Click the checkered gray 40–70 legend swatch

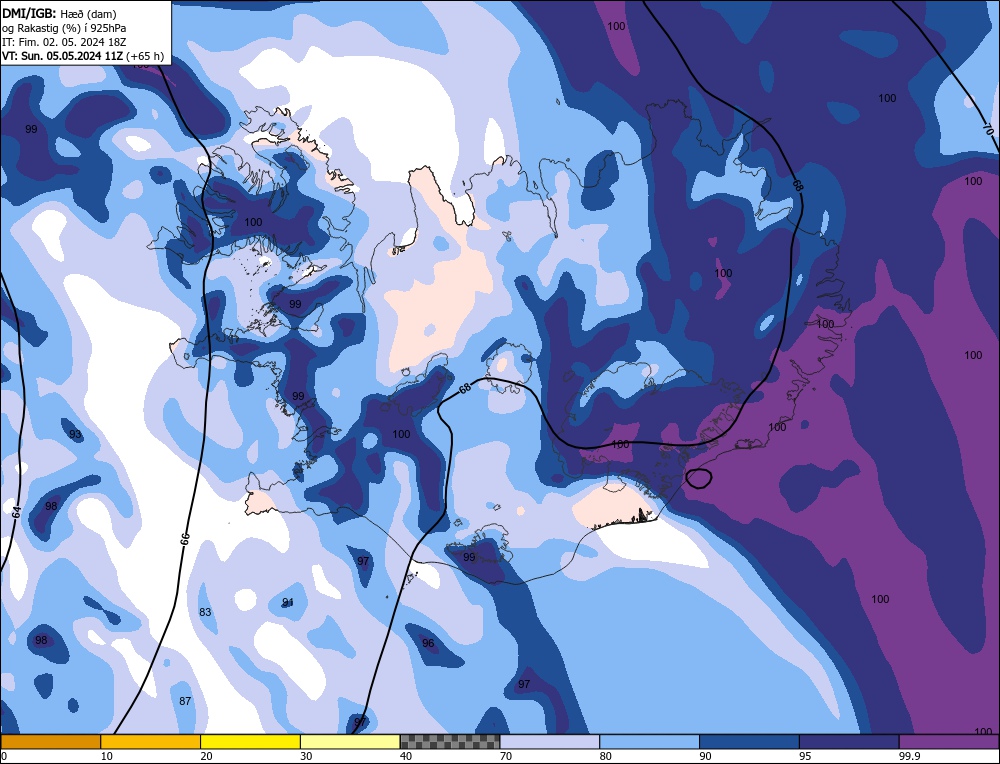click(x=450, y=741)
